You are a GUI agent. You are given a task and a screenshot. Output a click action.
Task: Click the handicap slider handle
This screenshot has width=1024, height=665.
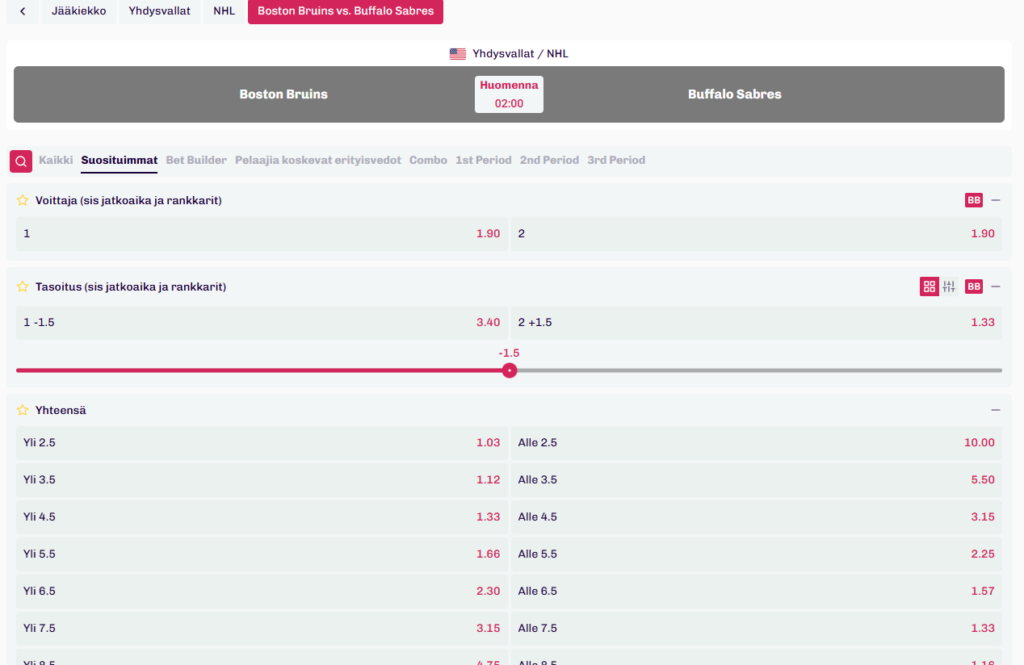(x=509, y=370)
